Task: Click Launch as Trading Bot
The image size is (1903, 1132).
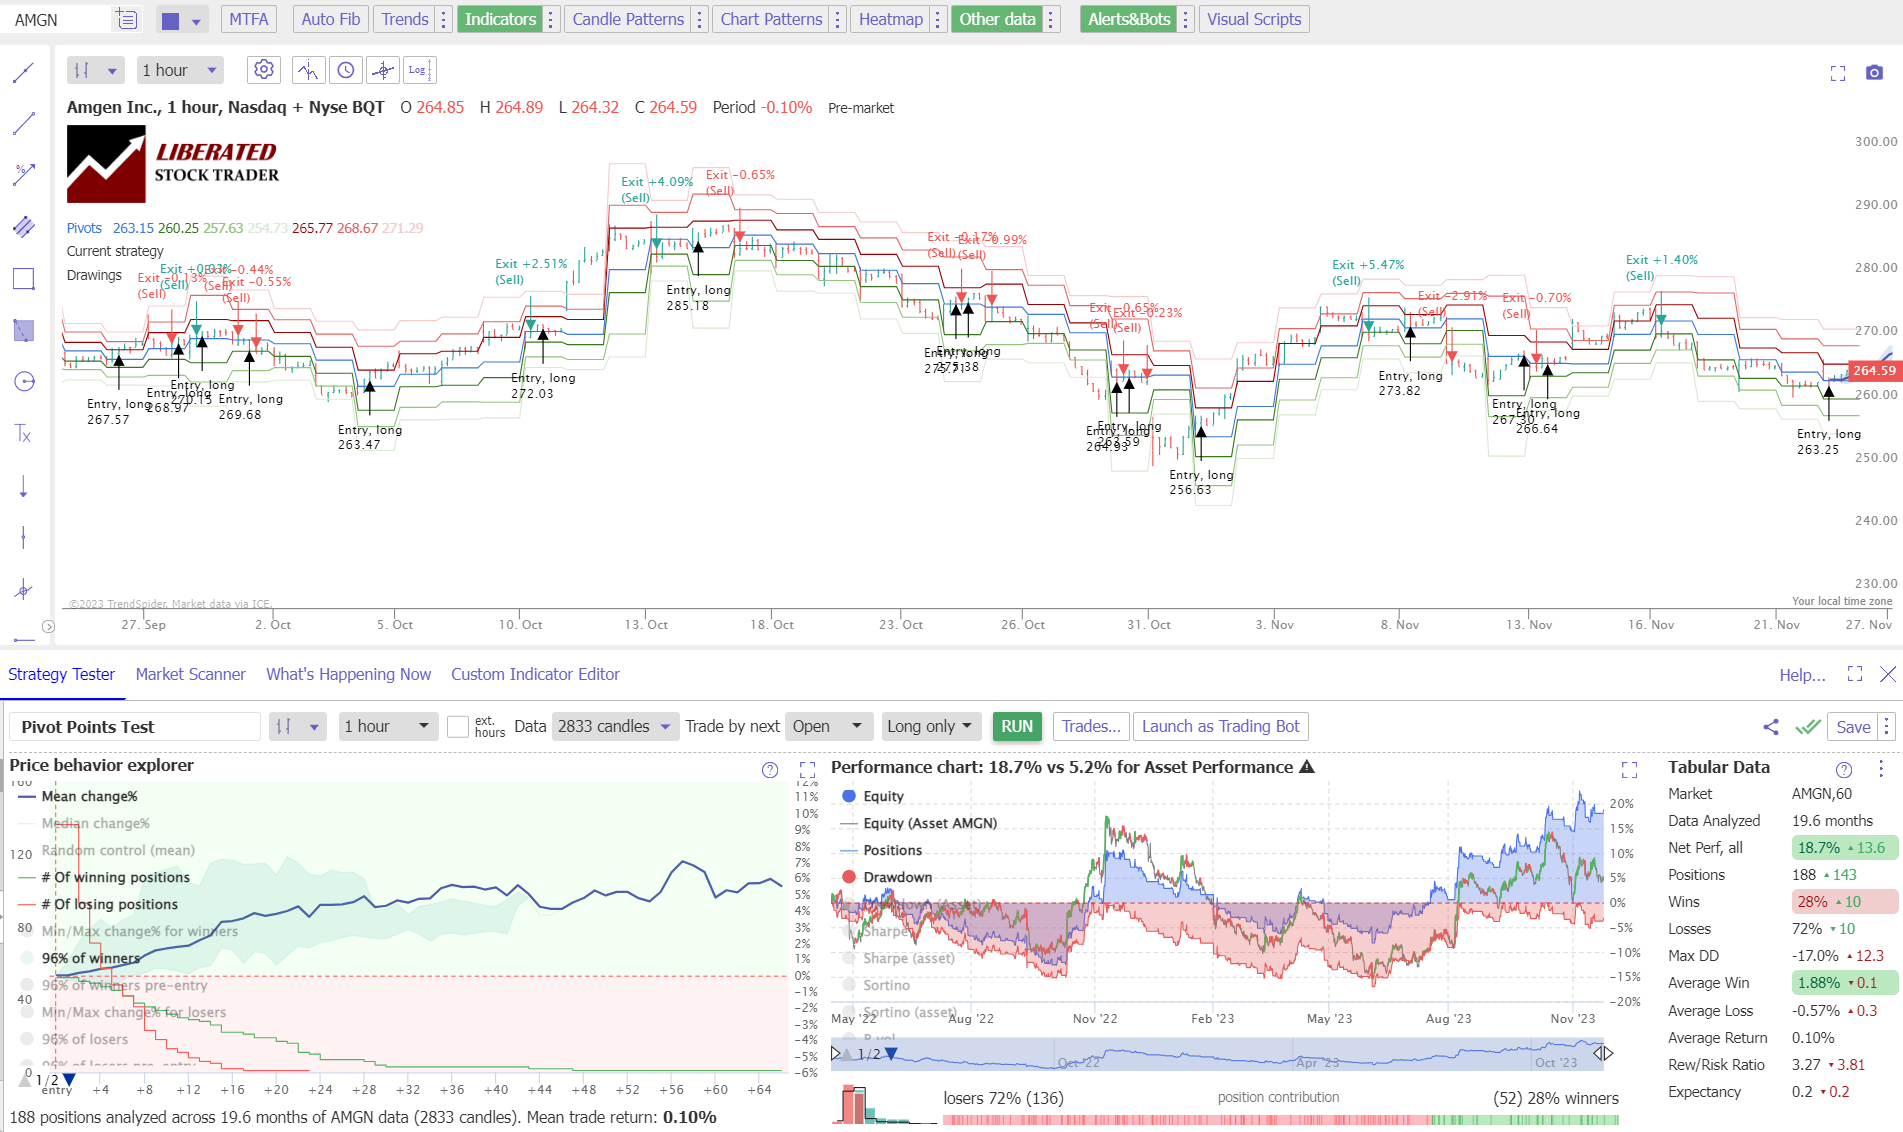Action: coord(1220,726)
